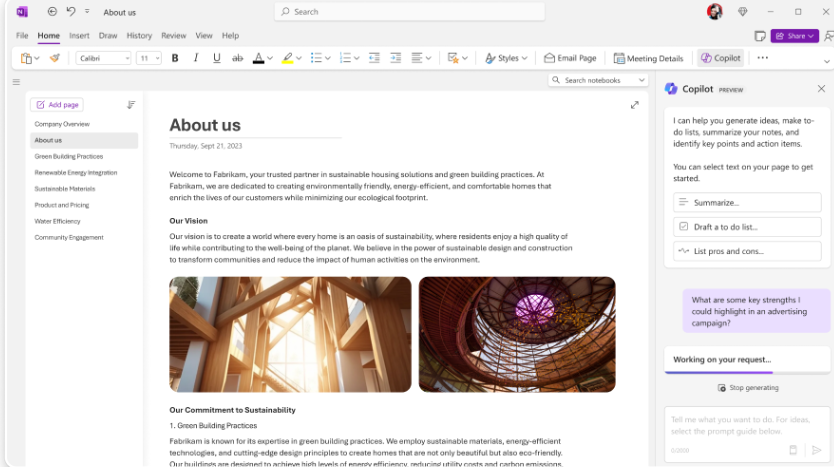The image size is (834, 467).
Task: Switch to the History tab
Action: pos(139,36)
